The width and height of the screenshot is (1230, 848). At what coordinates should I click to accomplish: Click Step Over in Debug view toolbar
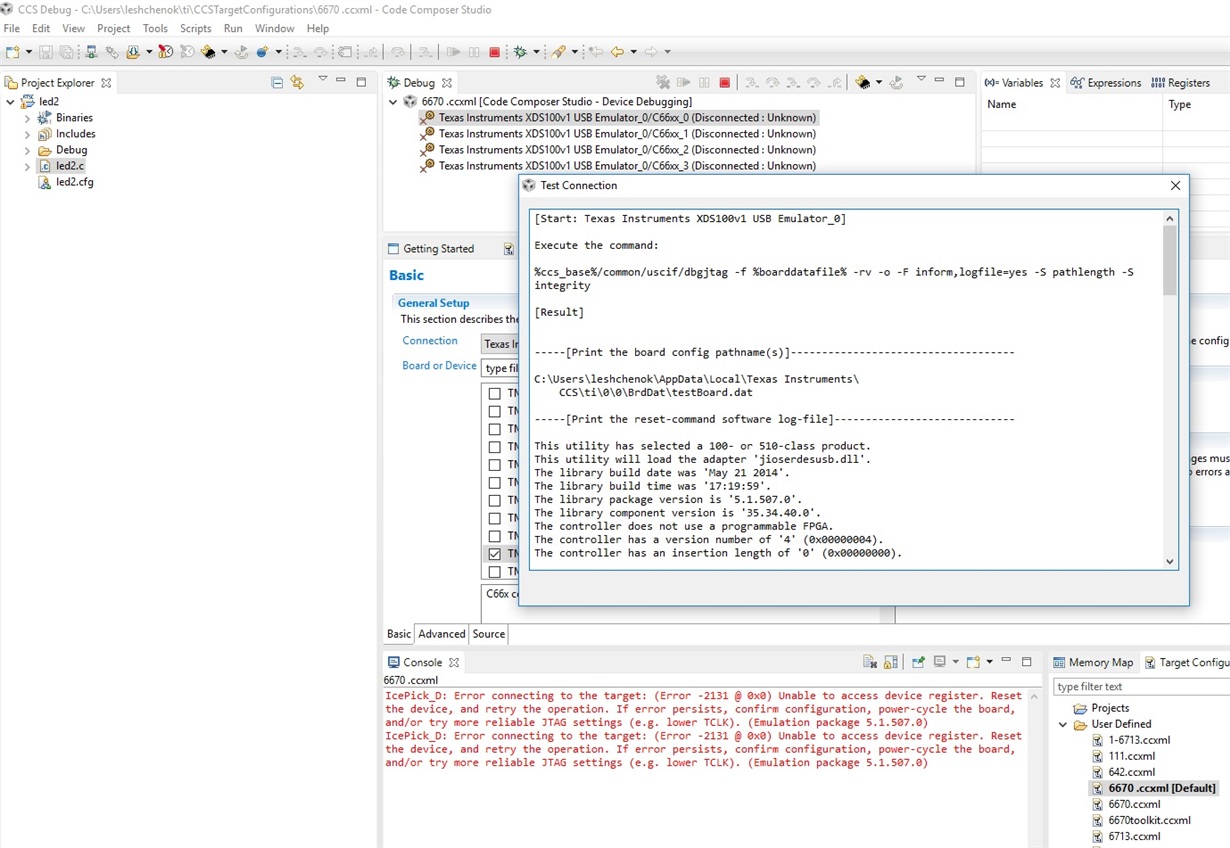click(x=773, y=82)
